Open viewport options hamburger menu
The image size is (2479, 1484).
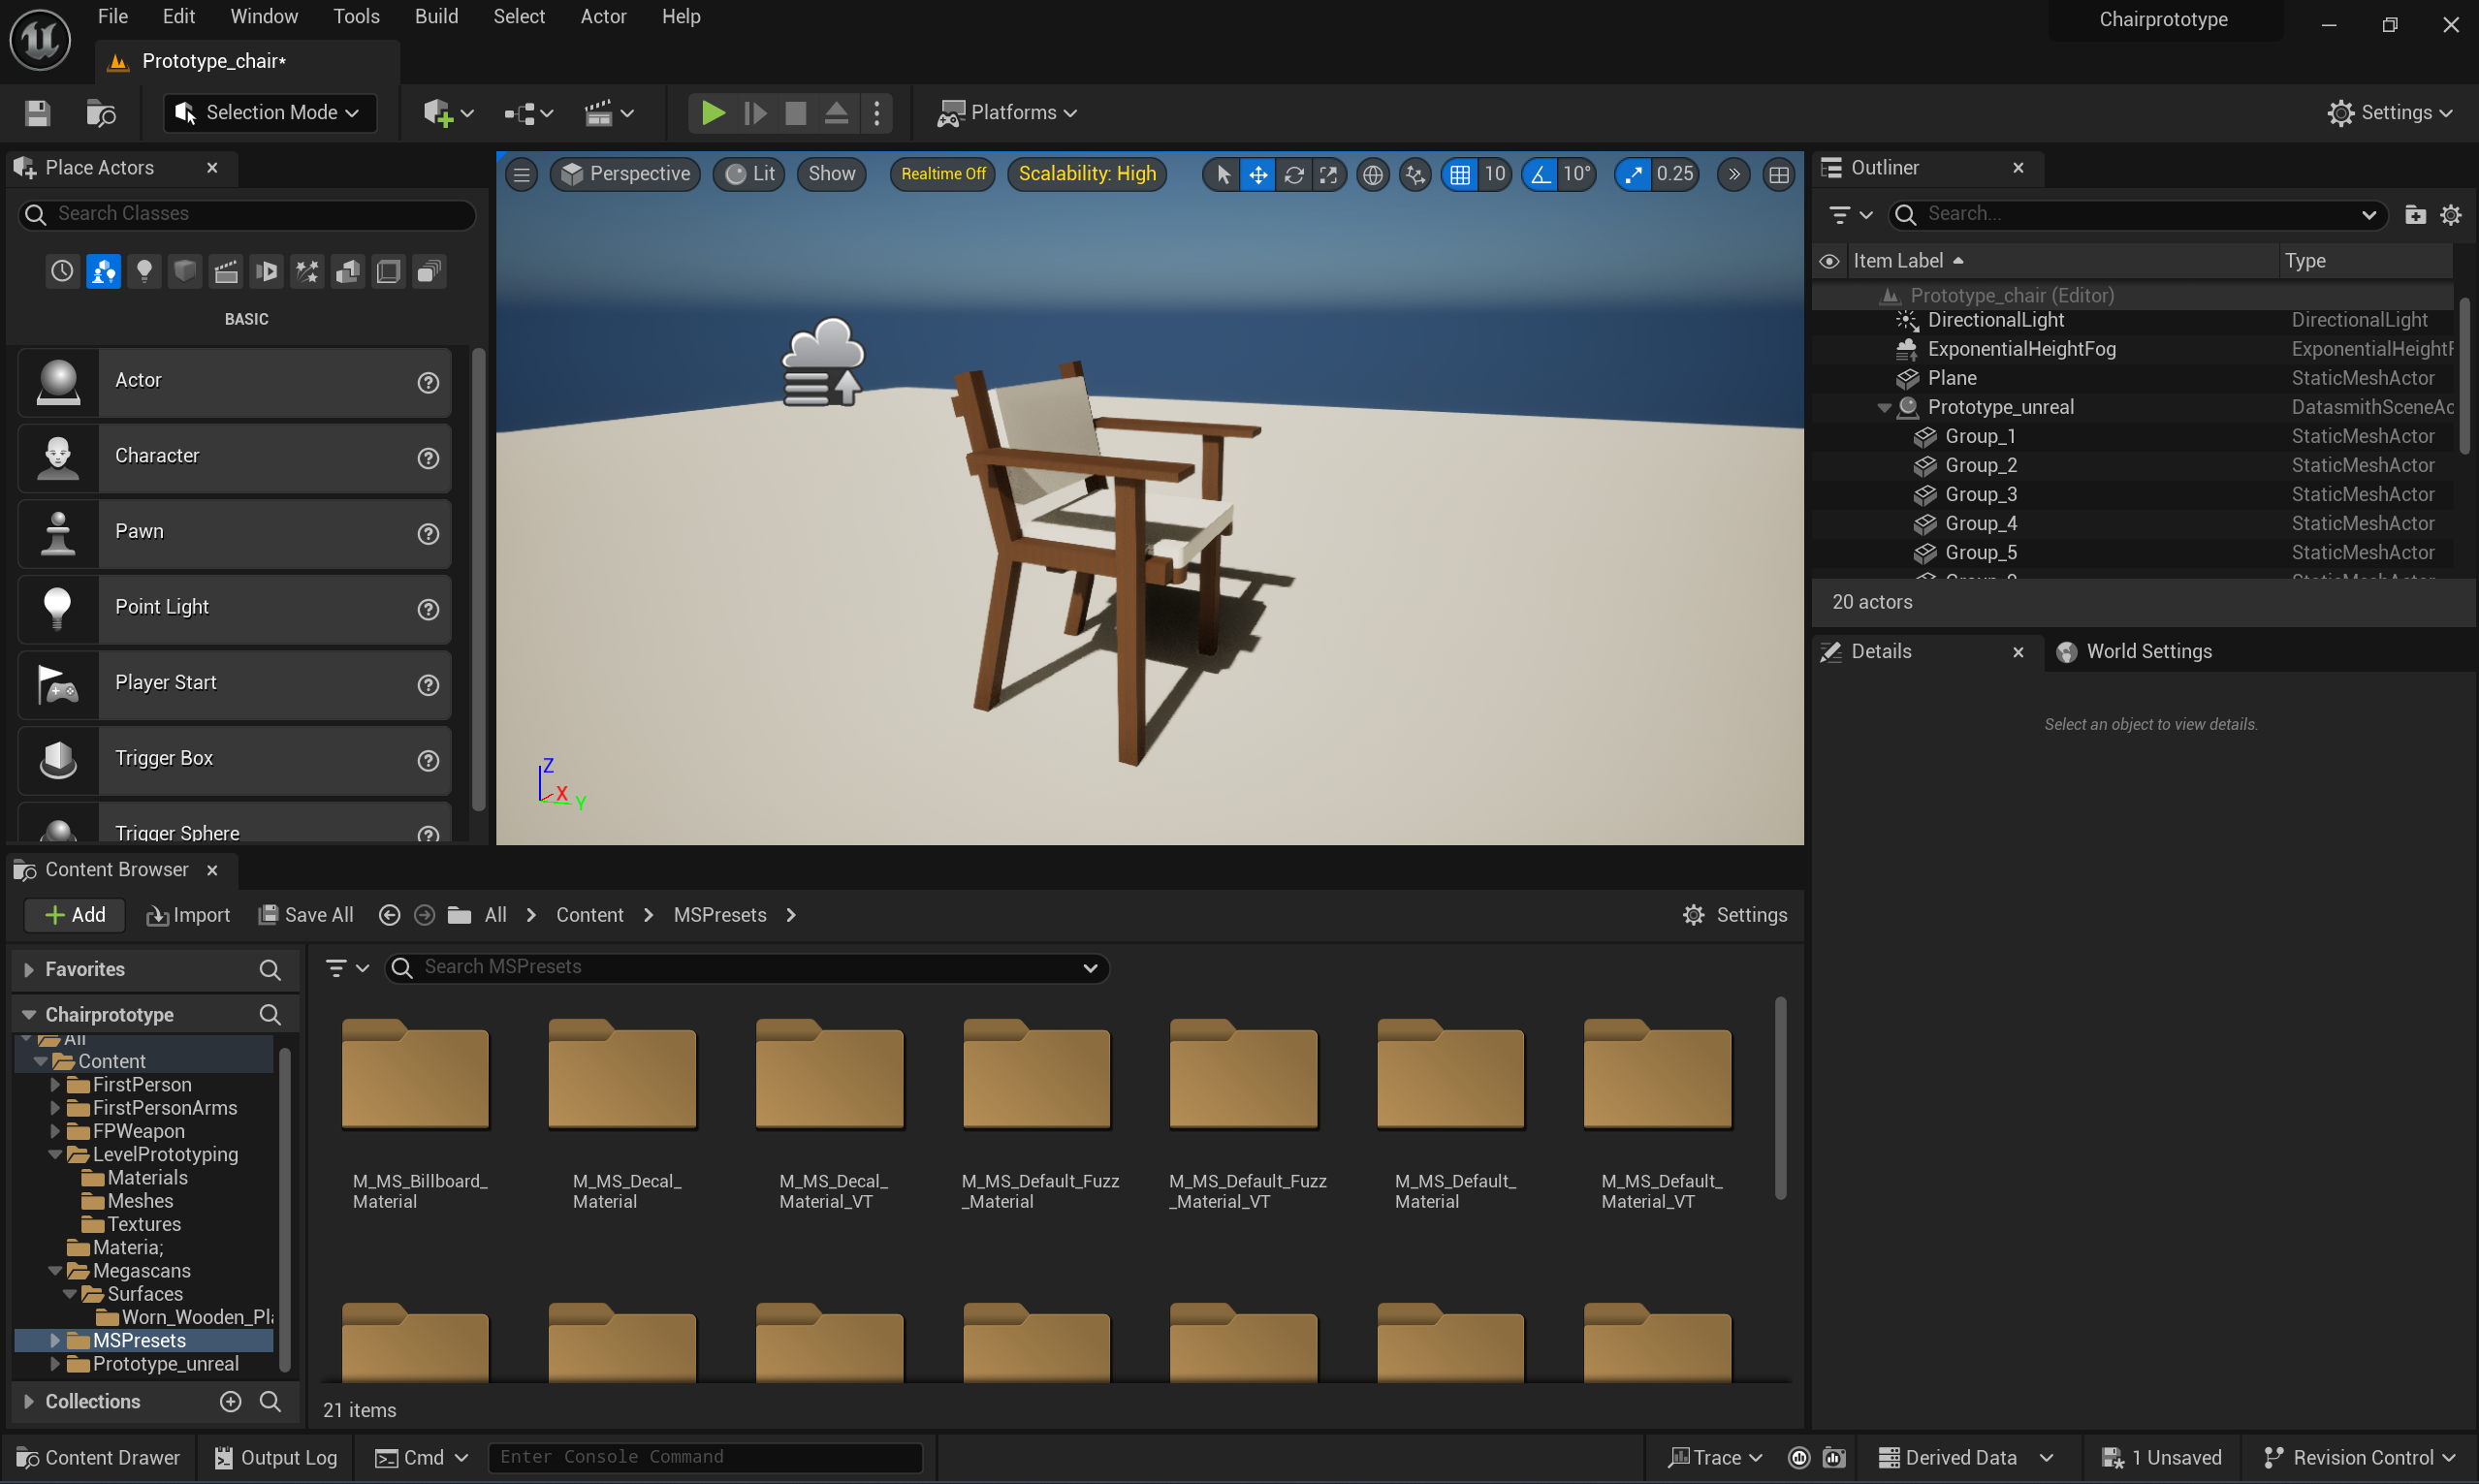click(521, 175)
